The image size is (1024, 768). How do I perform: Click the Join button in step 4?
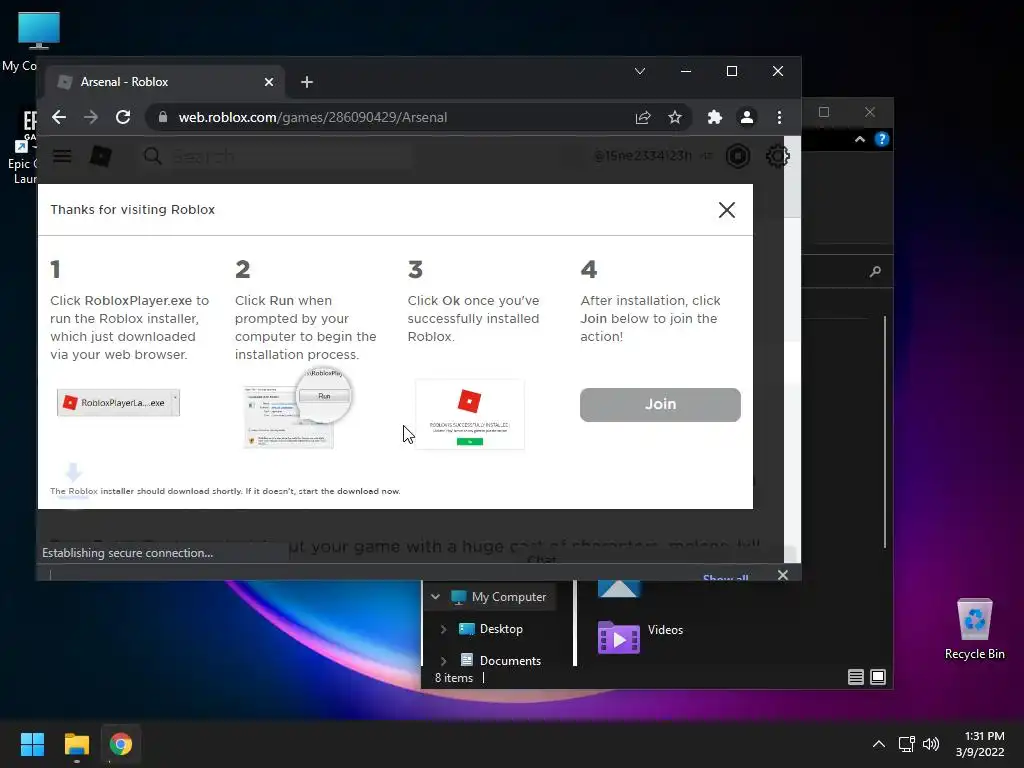point(660,405)
